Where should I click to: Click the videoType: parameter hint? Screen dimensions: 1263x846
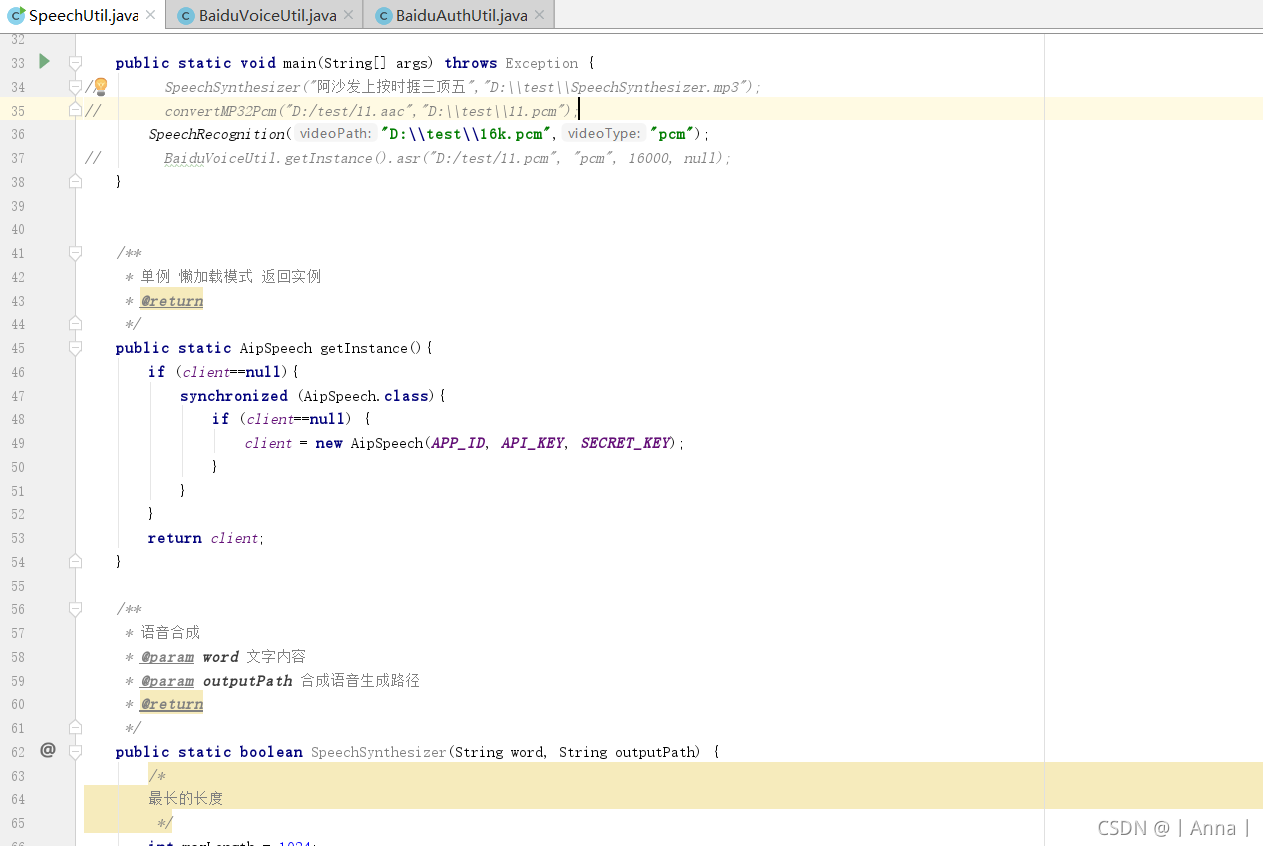click(x=604, y=134)
